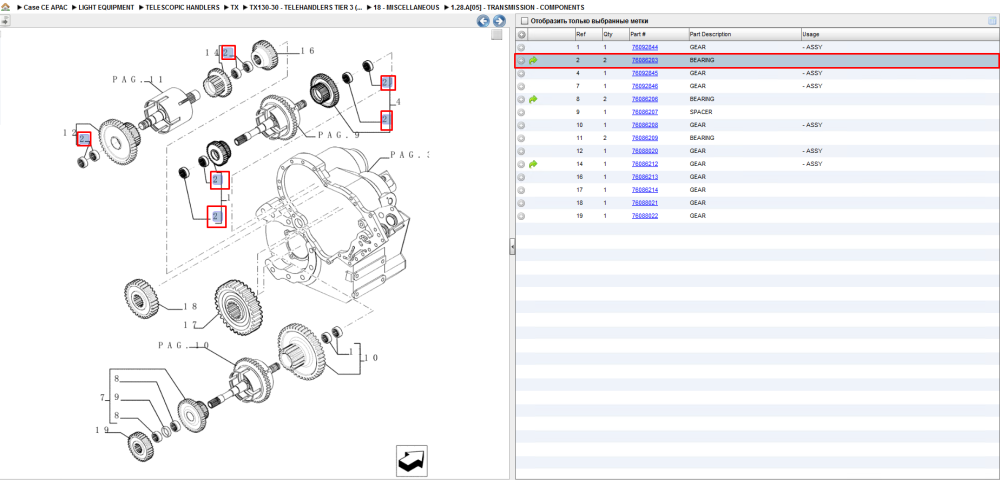Screen dimensions: 1000x480
Task: Click the PAG.10 reference on the diagram
Action: click(184, 345)
